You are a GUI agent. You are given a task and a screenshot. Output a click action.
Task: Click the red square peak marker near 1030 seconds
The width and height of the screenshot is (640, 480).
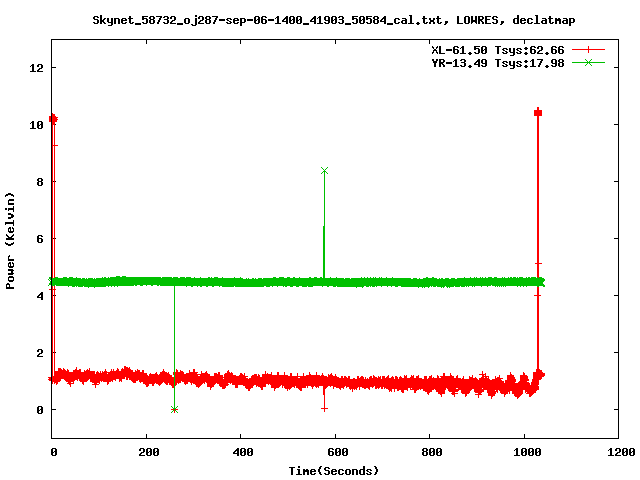(x=538, y=113)
